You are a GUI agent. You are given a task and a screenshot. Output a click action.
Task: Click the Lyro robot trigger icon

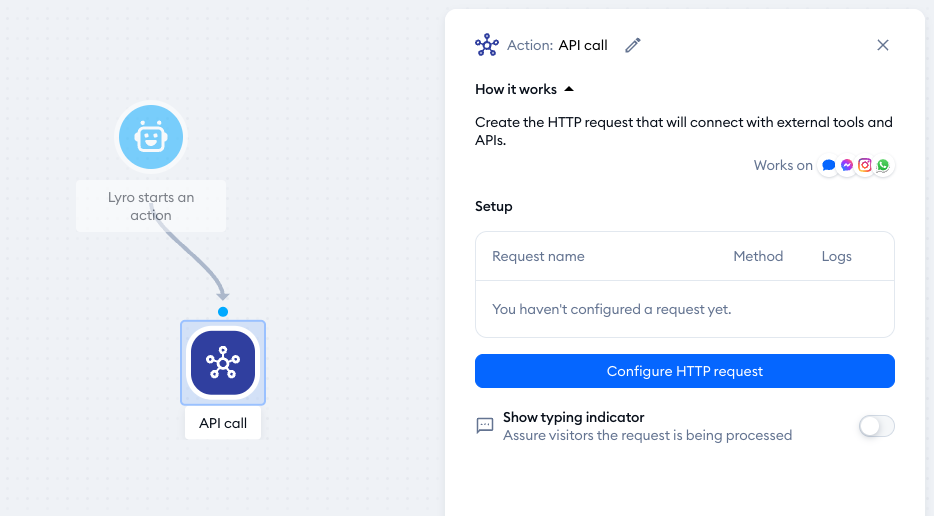coord(151,137)
